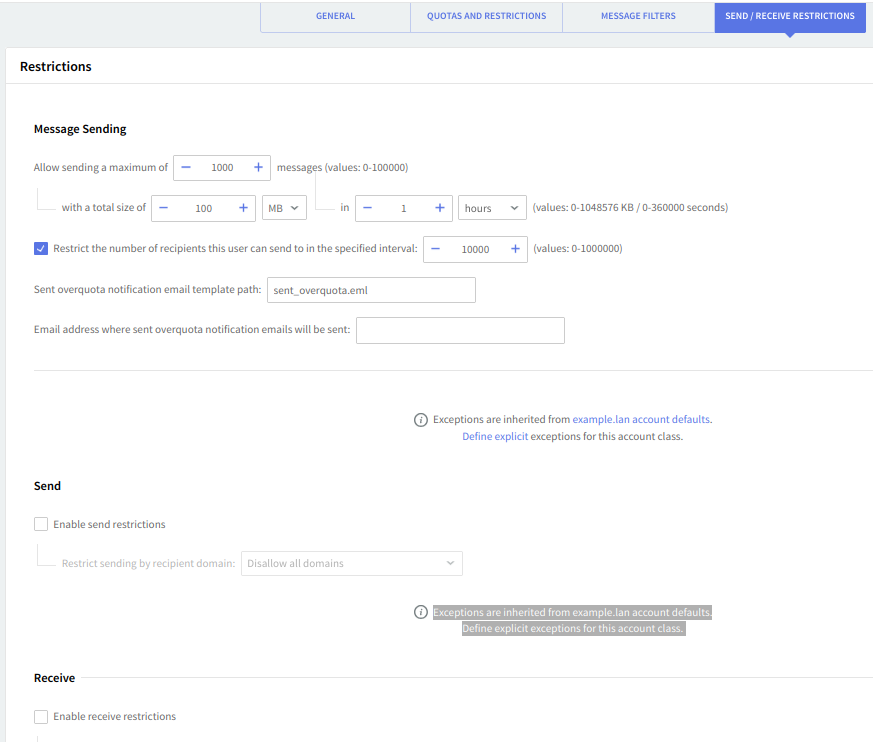This screenshot has height=742, width=873.
Task: Expand the Disallow all domains dropdown
Action: click(x=351, y=563)
